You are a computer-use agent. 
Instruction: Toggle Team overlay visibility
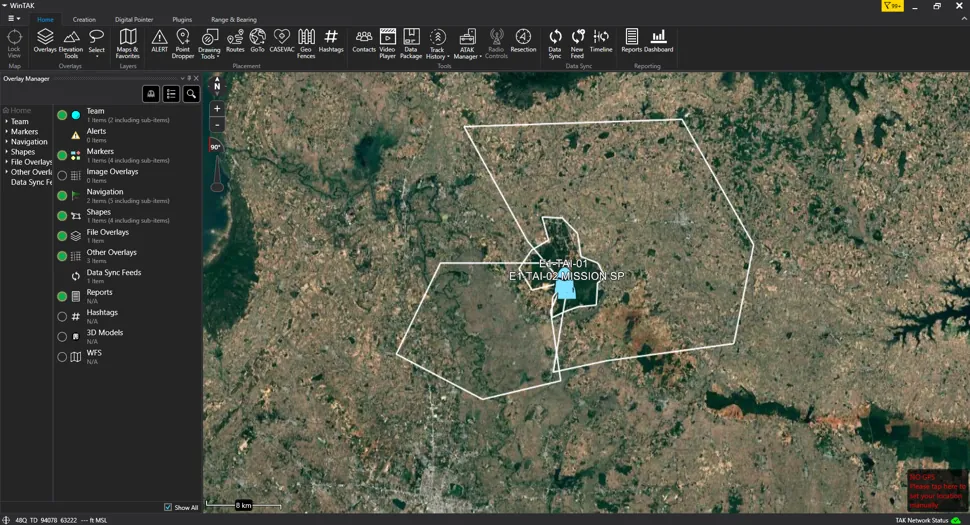coord(62,115)
